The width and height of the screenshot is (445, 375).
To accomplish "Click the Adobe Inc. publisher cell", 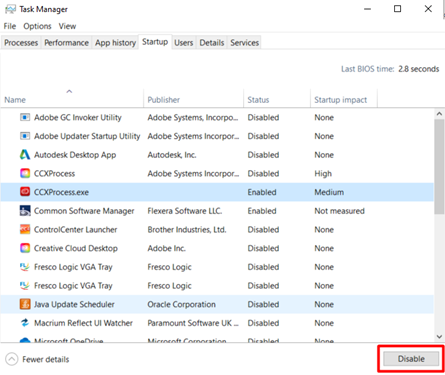I will 166,248.
